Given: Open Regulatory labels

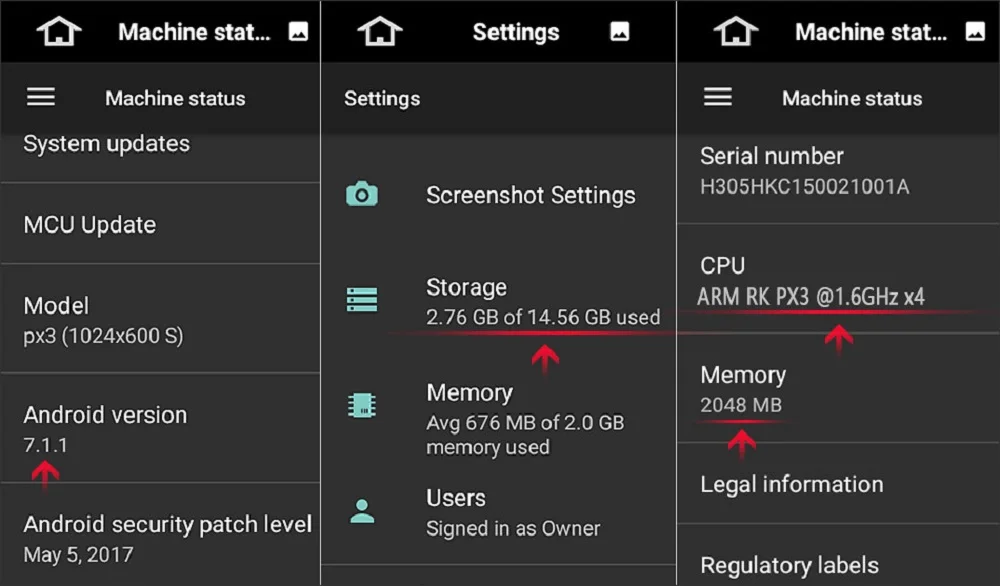Looking at the screenshot, I should click(790, 565).
